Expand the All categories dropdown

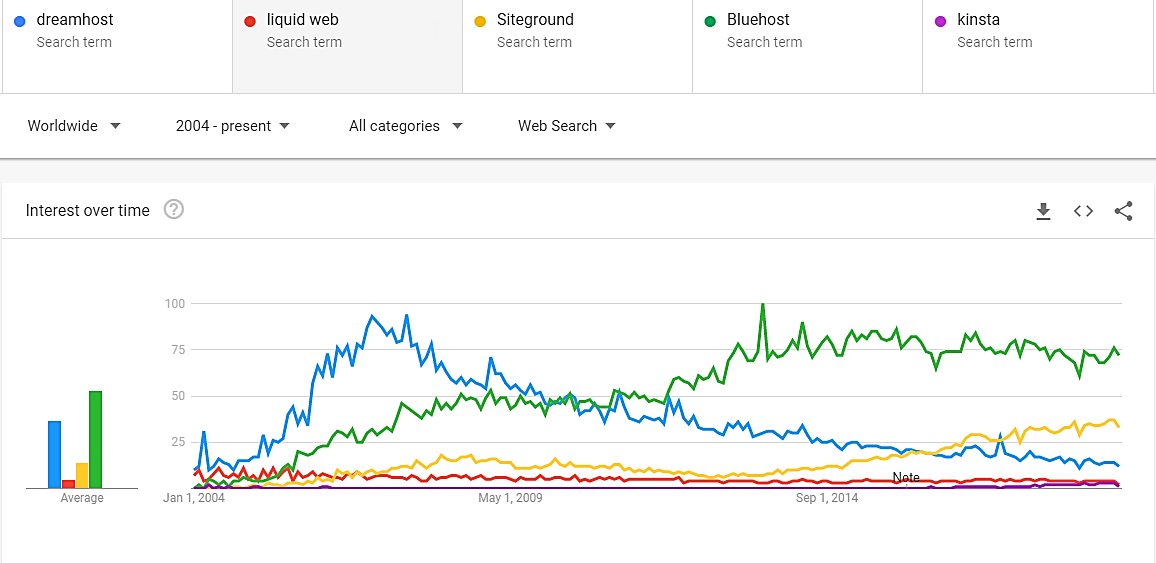tap(405, 126)
